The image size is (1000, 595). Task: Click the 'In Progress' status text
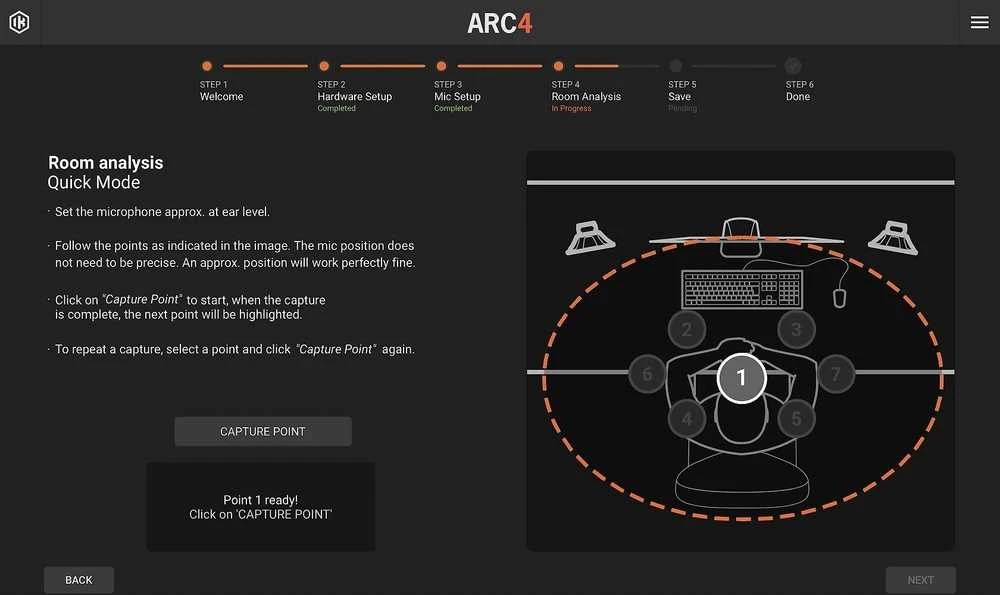571,108
